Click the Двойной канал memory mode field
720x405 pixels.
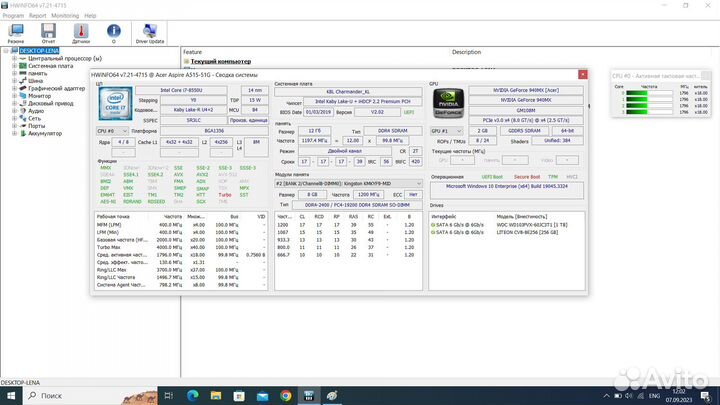[344, 151]
